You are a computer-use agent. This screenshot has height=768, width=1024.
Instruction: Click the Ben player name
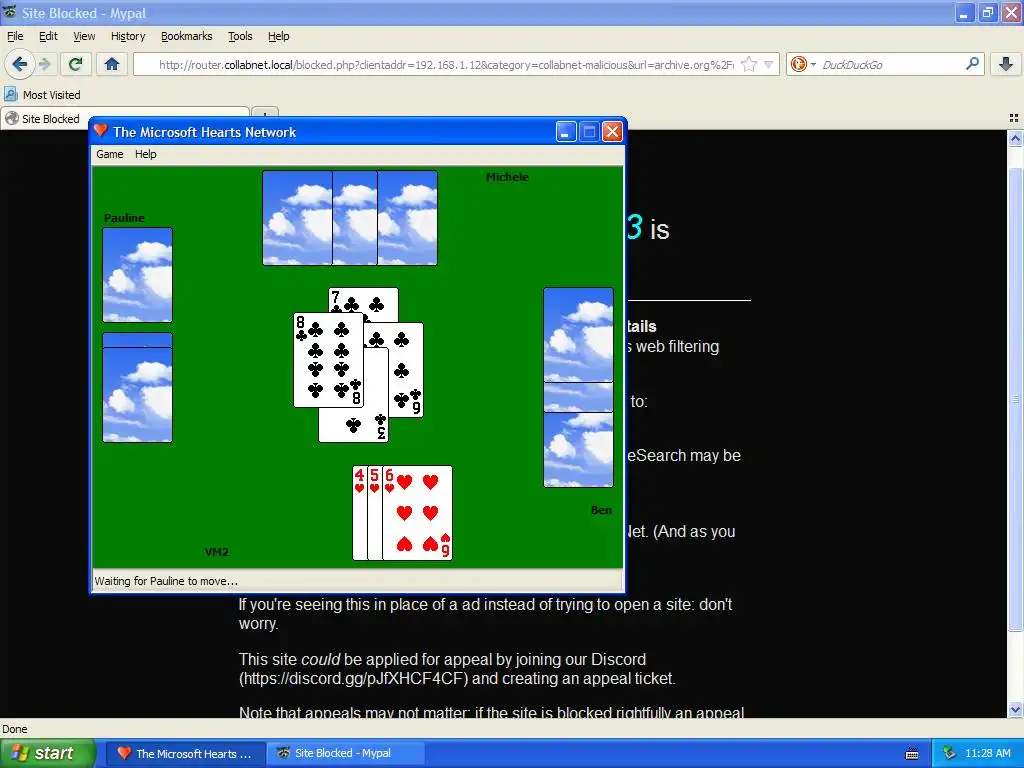[601, 510]
